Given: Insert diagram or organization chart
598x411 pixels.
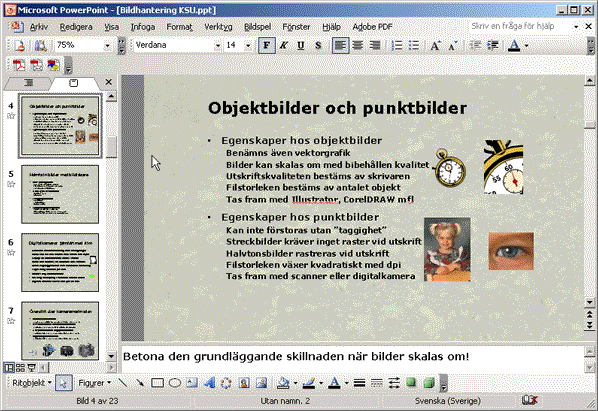Looking at the screenshot, I should 227,383.
